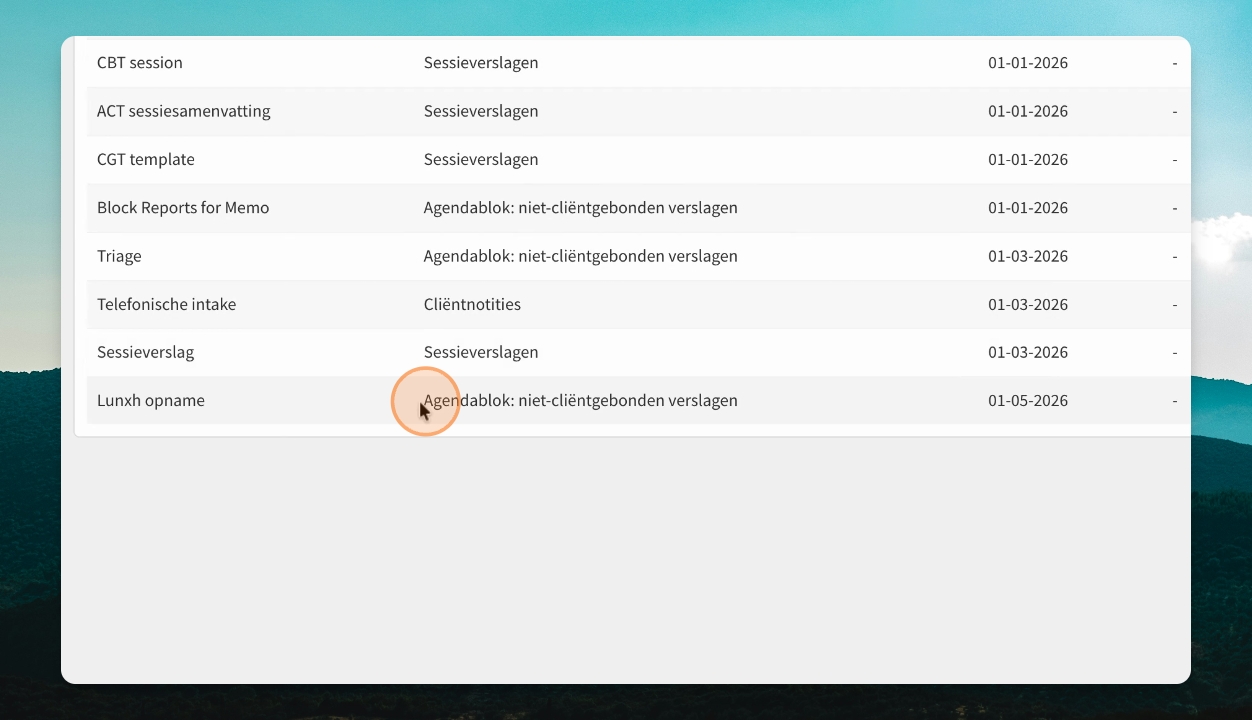
Task: Select the Cliëntnotities type cell
Action: pos(472,304)
